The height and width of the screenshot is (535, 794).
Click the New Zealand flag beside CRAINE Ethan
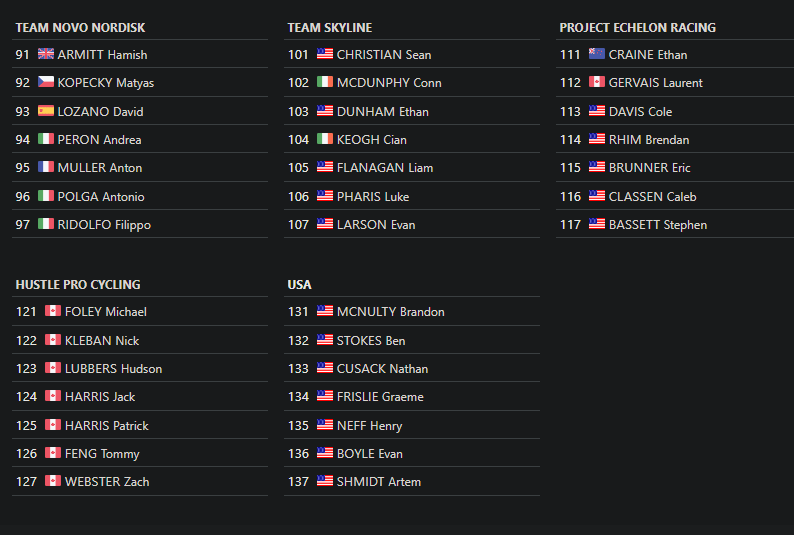coord(597,54)
